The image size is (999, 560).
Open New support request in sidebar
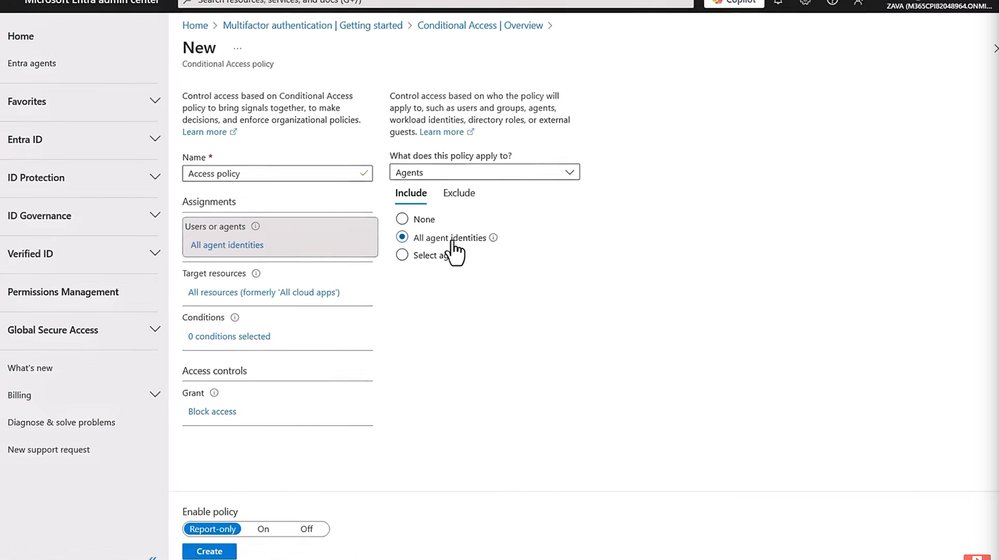click(48, 450)
